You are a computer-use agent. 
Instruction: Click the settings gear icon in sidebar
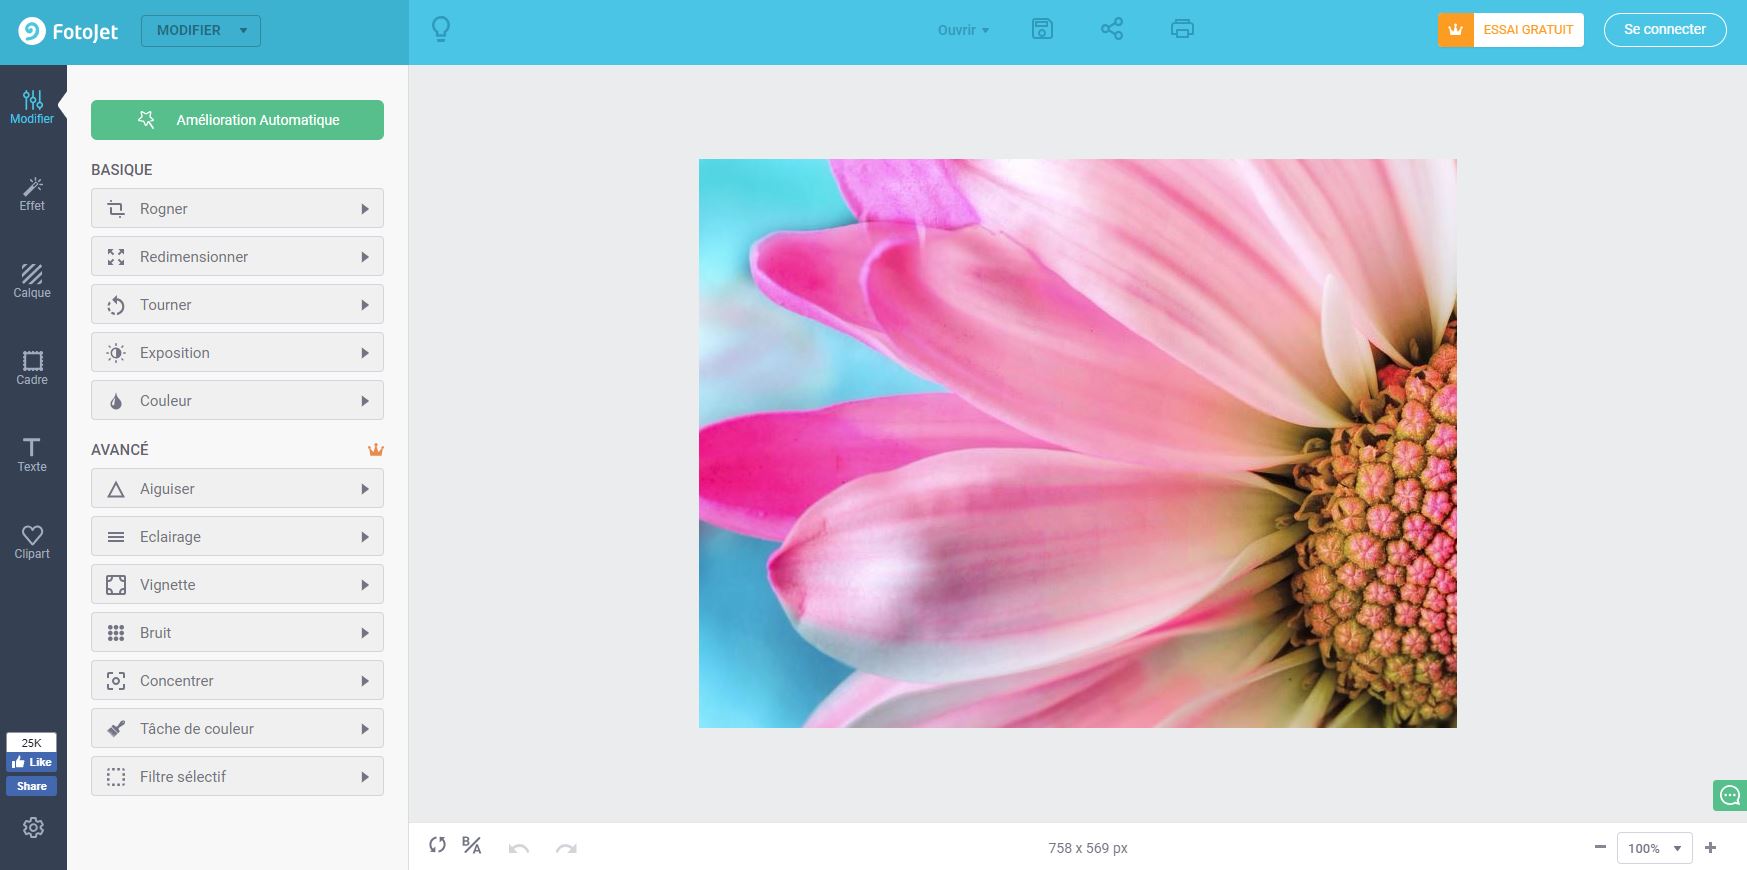33,828
